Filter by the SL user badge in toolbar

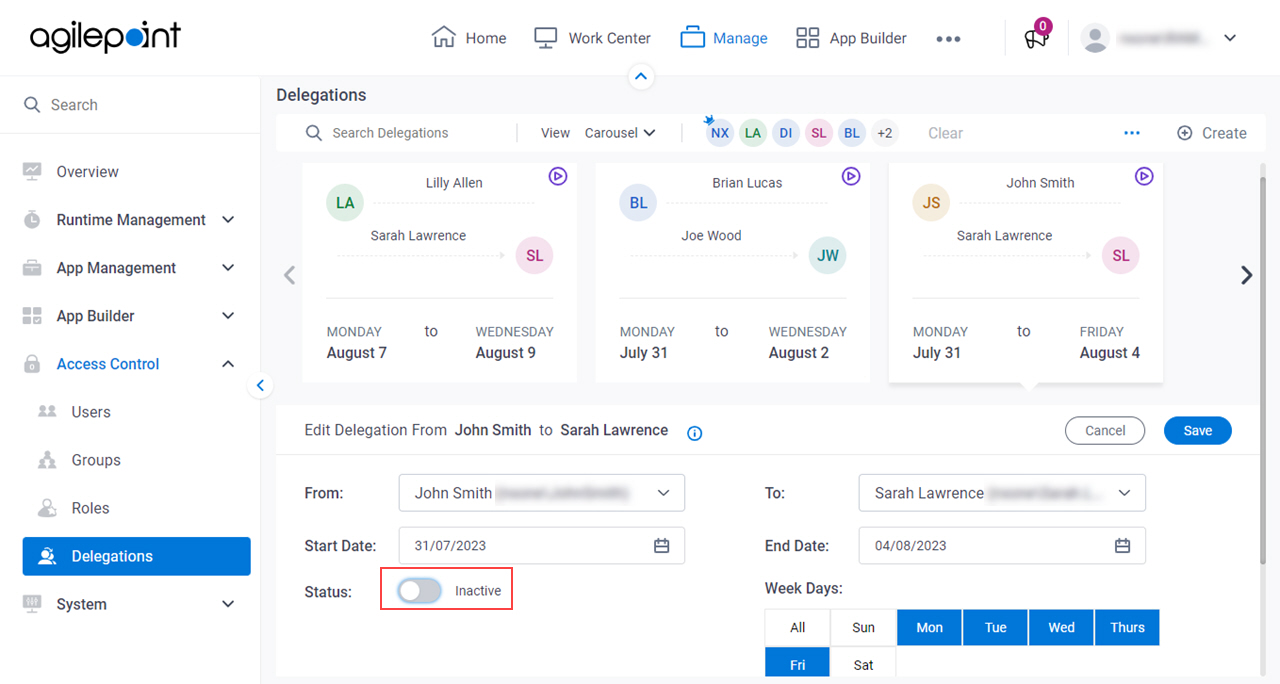pyautogui.click(x=819, y=133)
